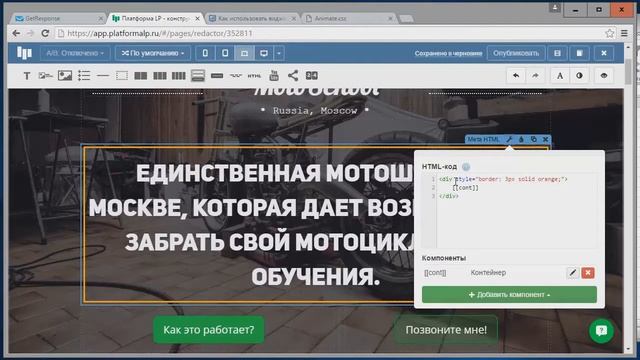Expand more device view options arrow
Image resolution: width=640 pixels, height=360 pixels.
(x=279, y=53)
